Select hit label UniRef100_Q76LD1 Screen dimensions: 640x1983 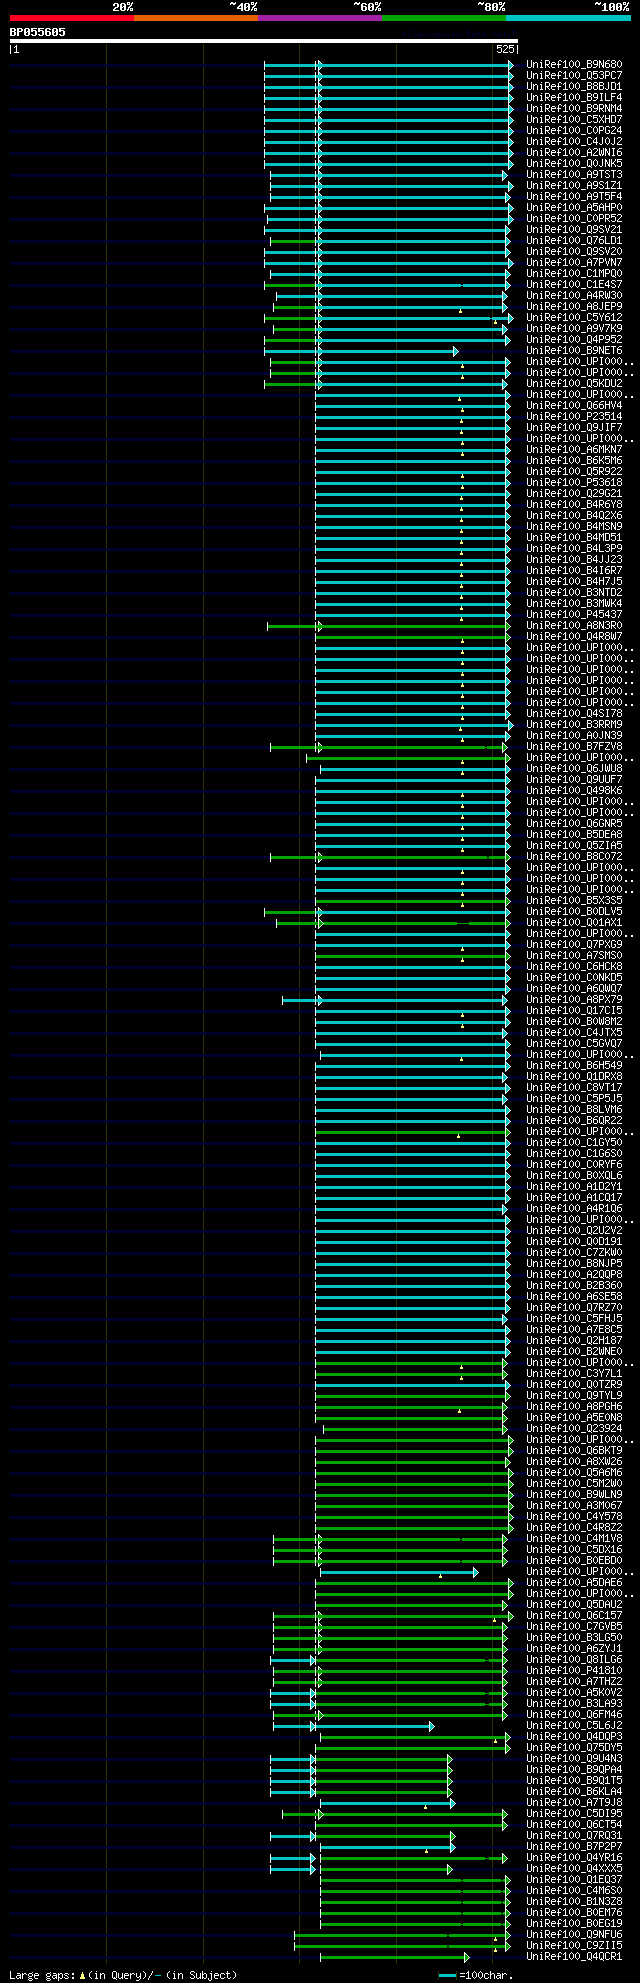(574, 240)
